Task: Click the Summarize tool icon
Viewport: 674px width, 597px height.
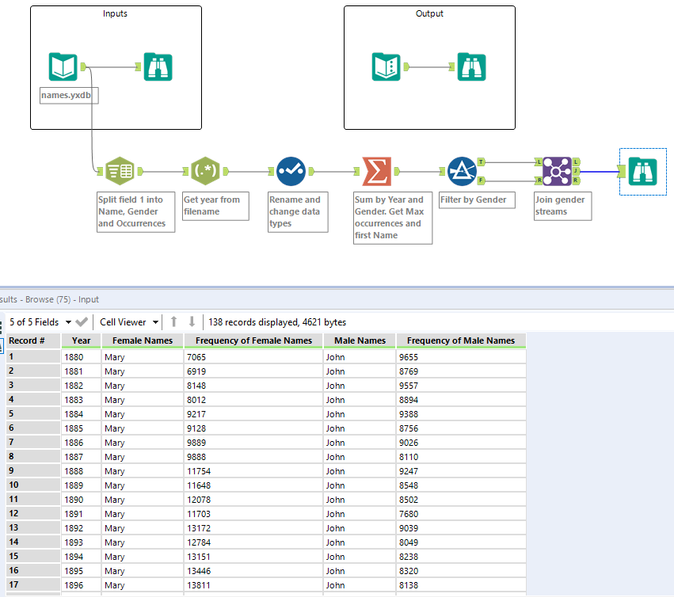Action: (x=375, y=172)
